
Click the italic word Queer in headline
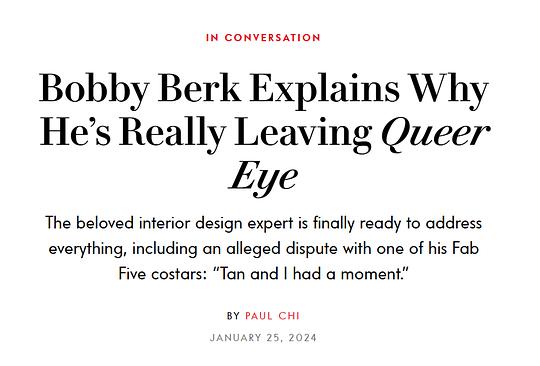[x=436, y=133]
